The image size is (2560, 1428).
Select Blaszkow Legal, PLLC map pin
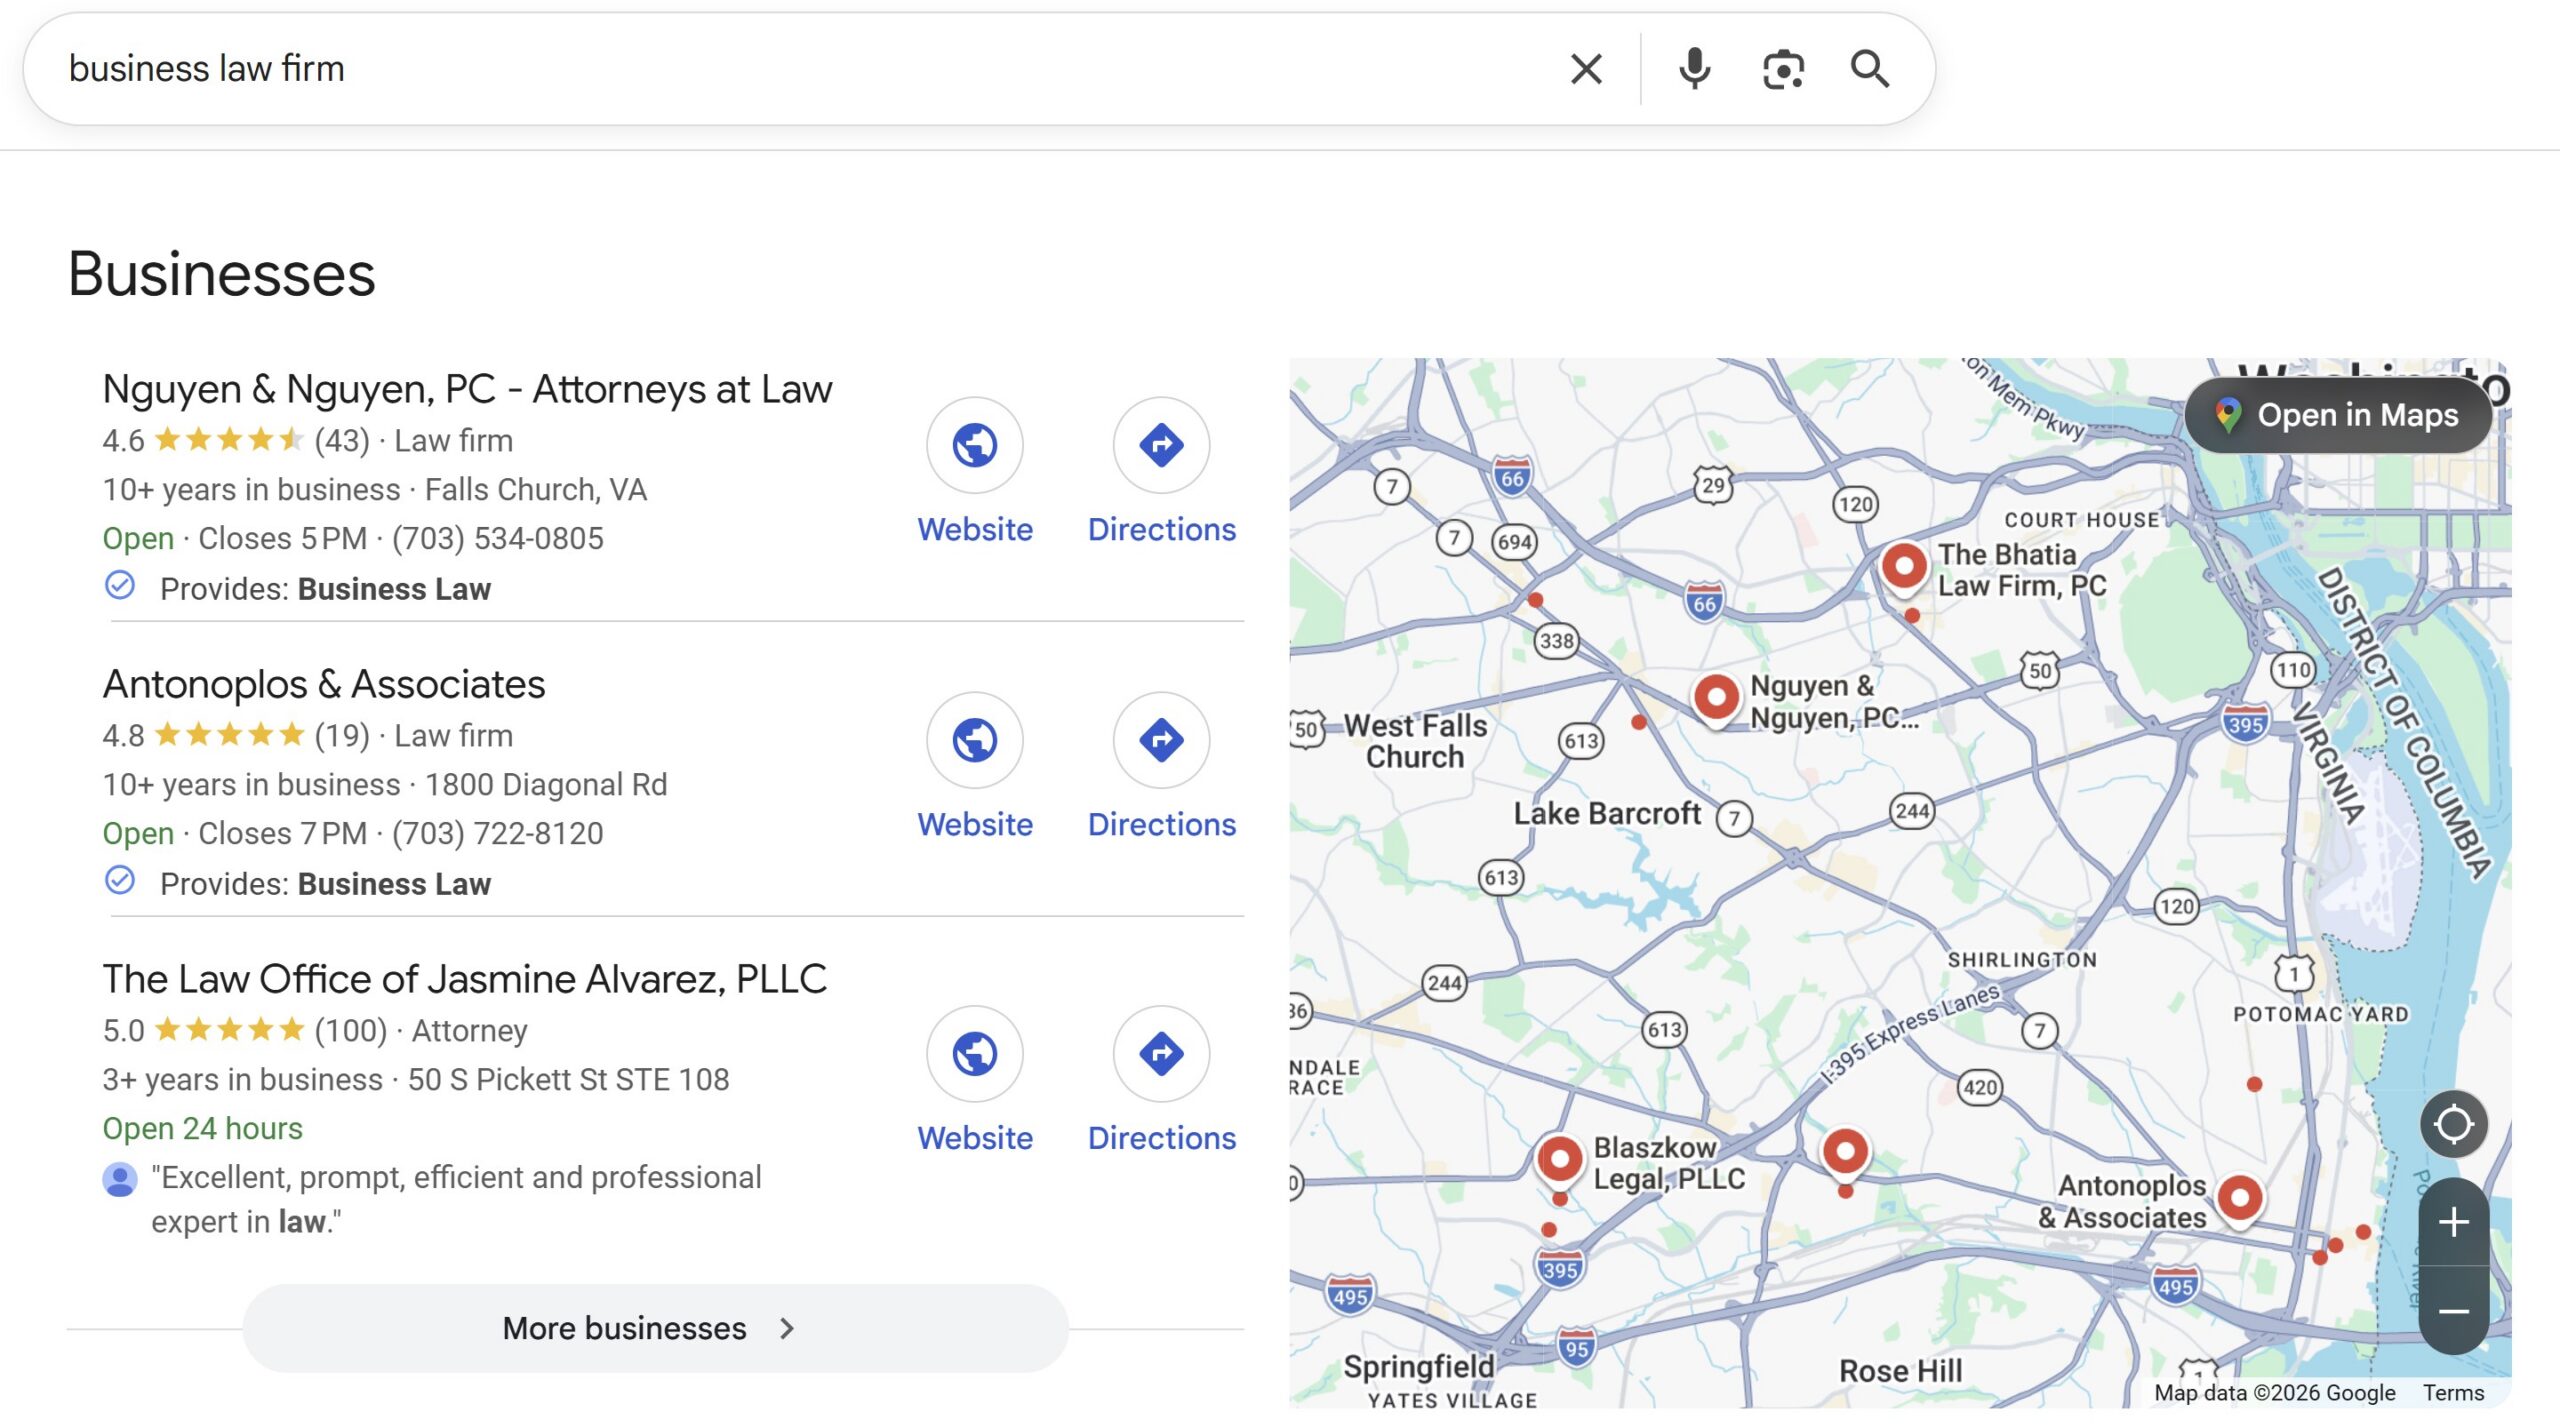(x=1559, y=1159)
